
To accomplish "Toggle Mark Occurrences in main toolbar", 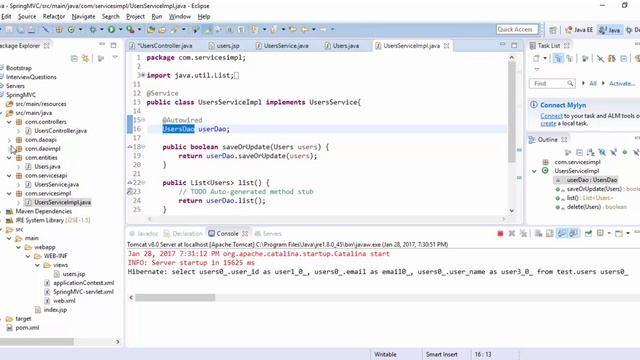I will (x=208, y=29).
